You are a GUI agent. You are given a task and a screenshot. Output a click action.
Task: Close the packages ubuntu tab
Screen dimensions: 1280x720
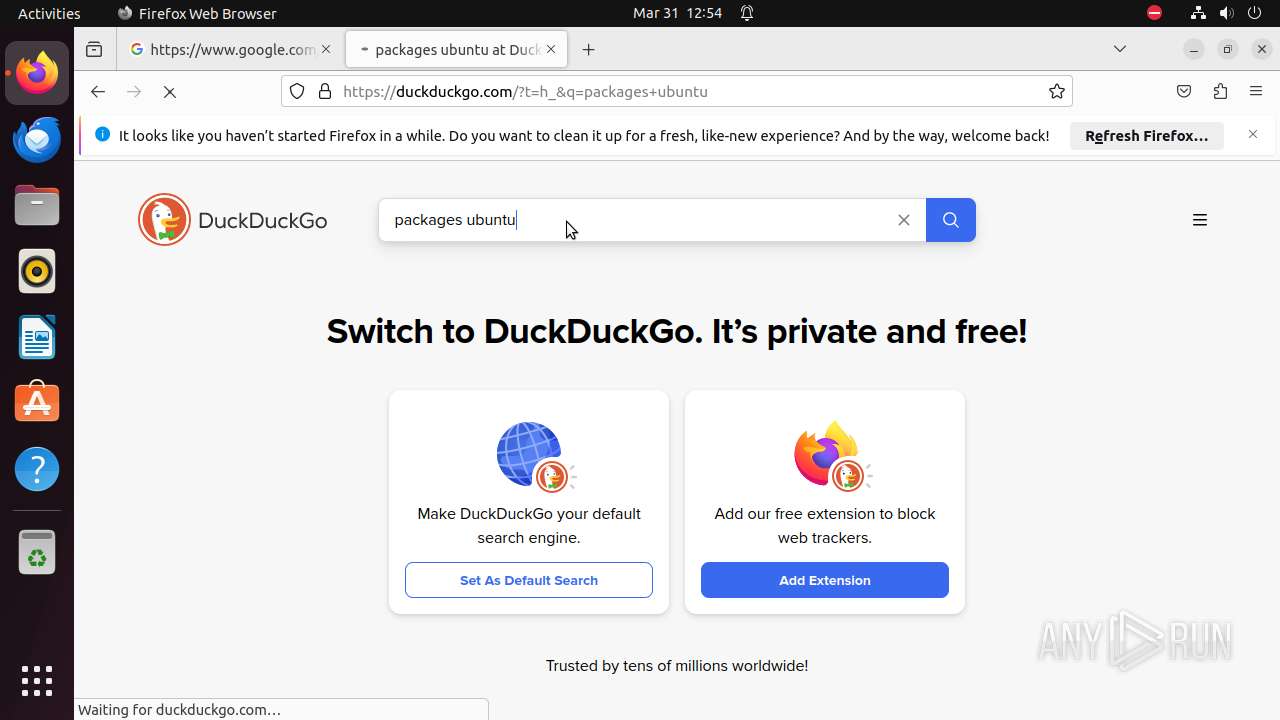click(551, 49)
